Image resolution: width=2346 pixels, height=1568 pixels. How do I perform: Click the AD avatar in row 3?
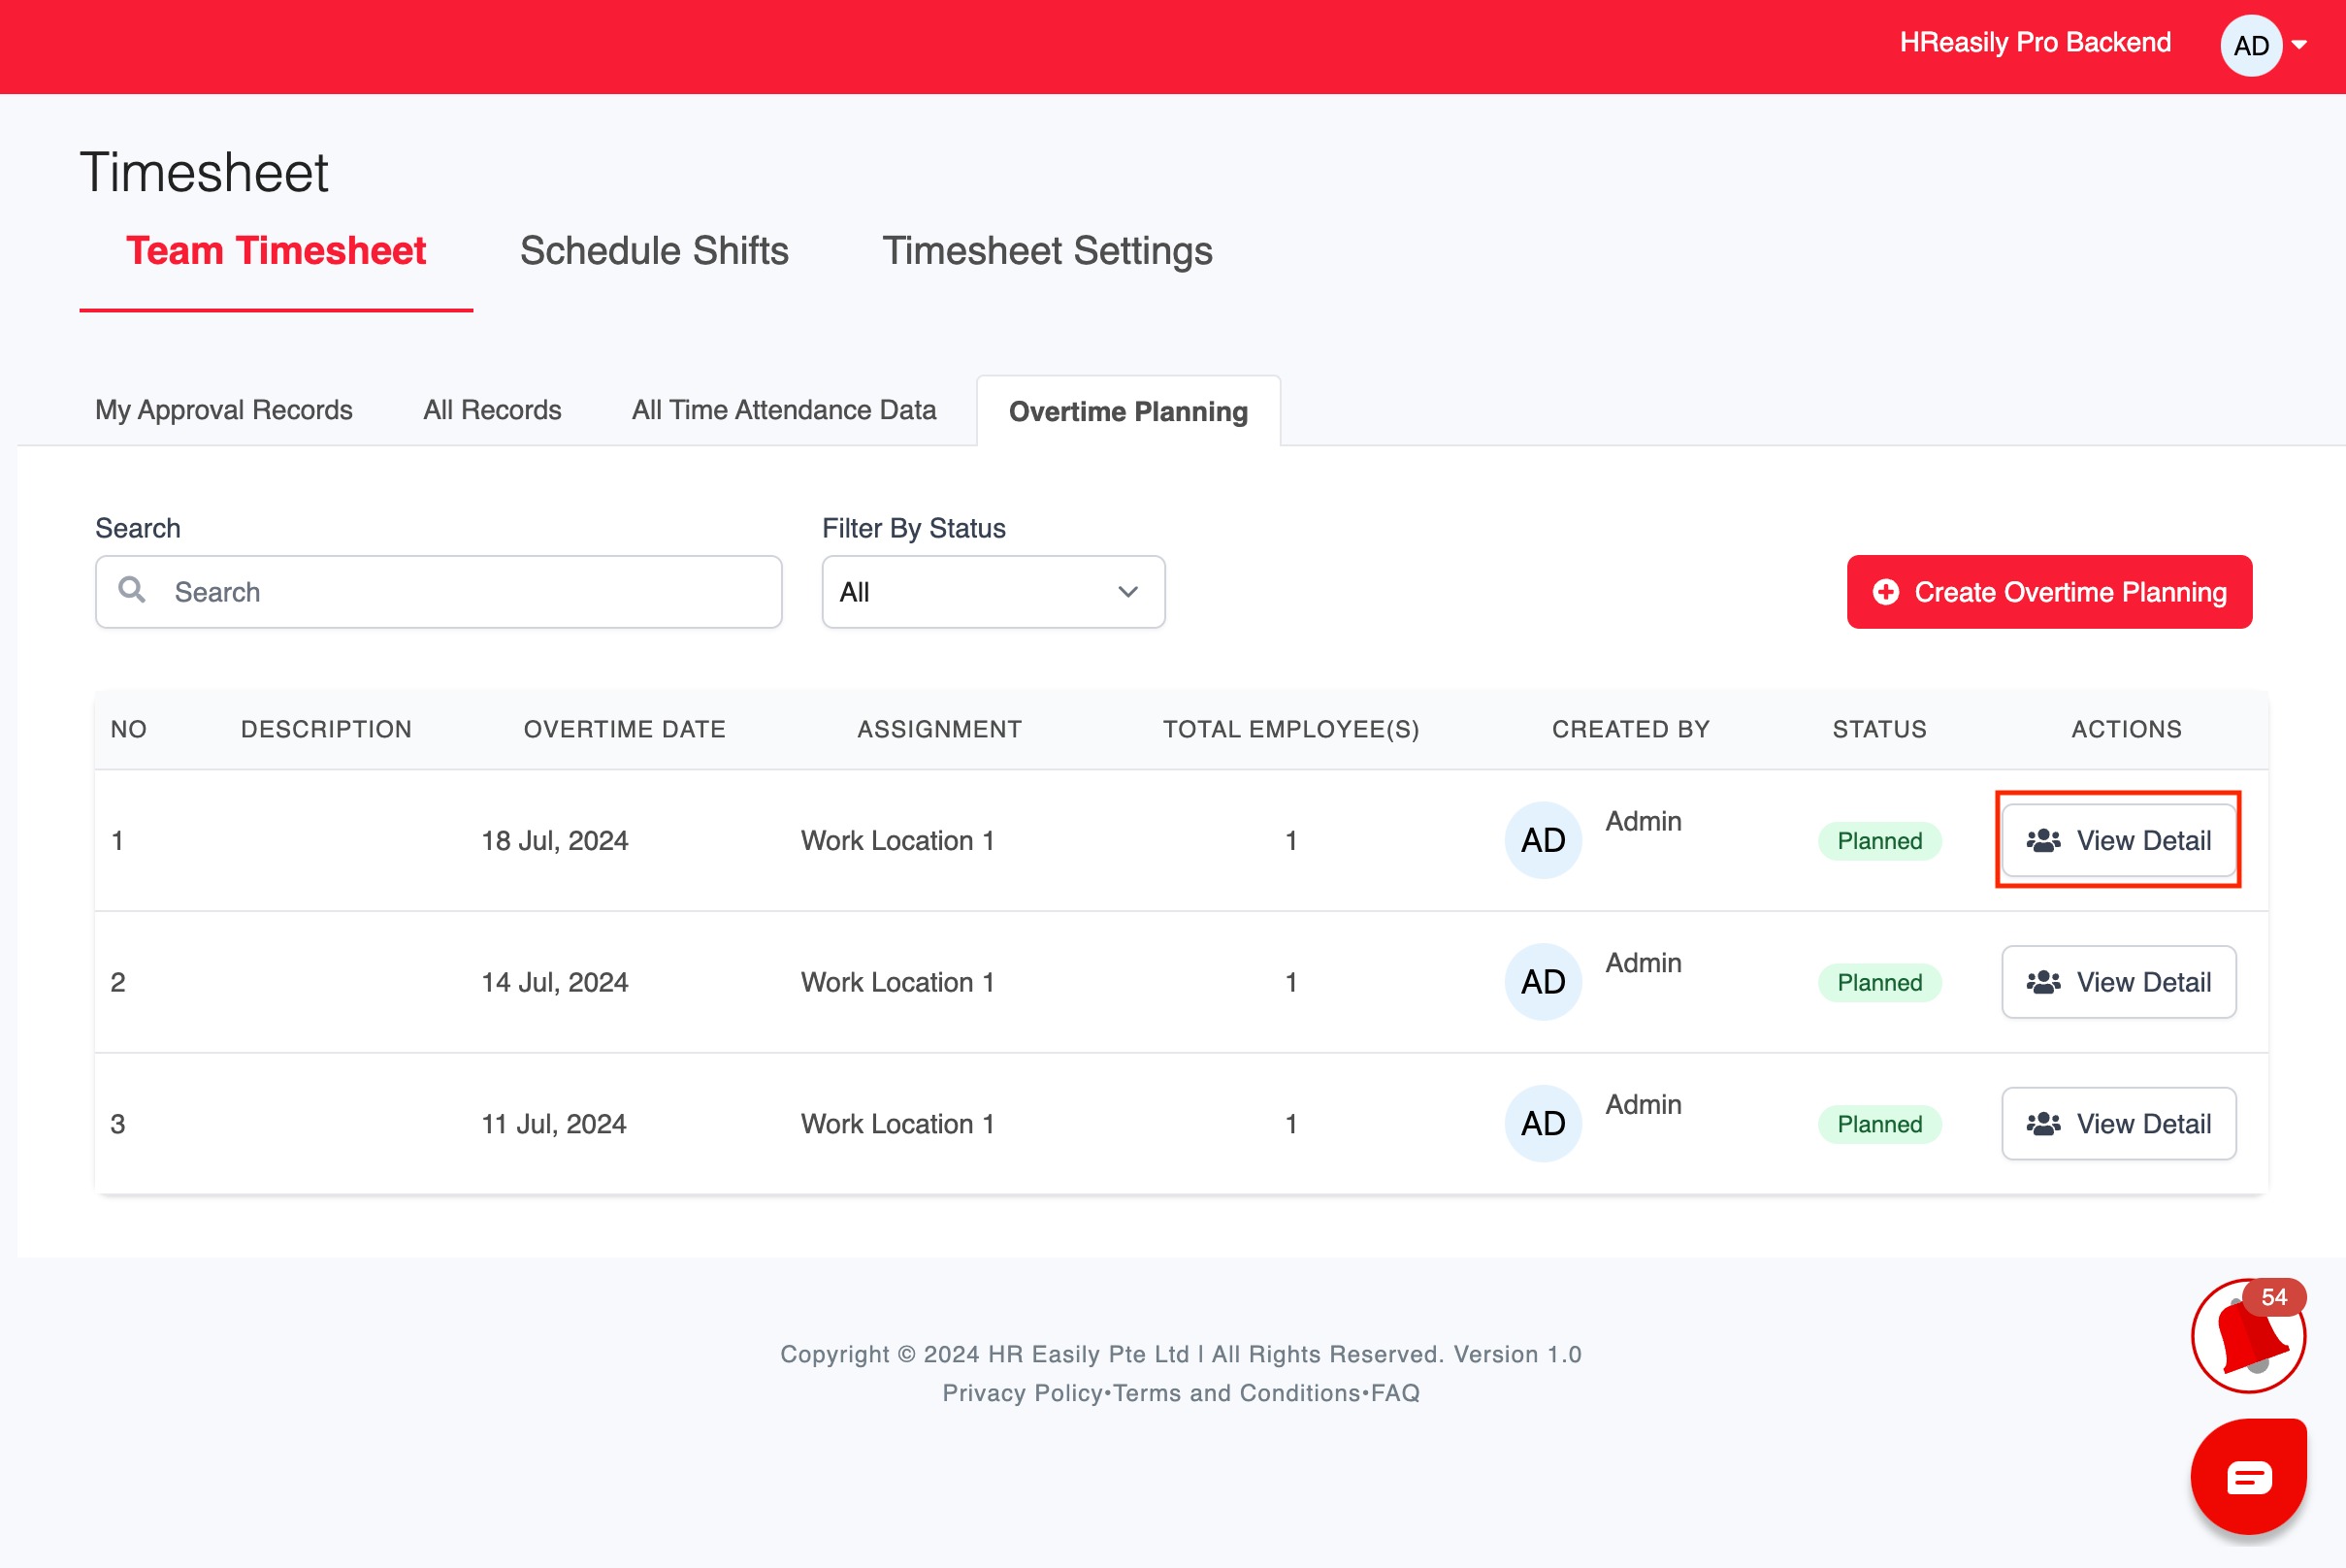[x=1542, y=1123]
